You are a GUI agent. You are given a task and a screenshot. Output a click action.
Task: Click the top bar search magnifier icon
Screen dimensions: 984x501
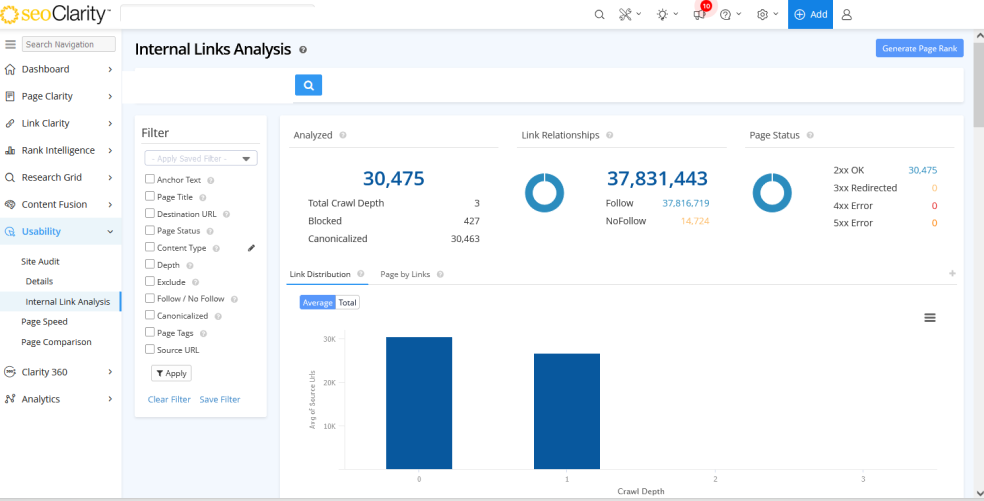click(x=599, y=15)
